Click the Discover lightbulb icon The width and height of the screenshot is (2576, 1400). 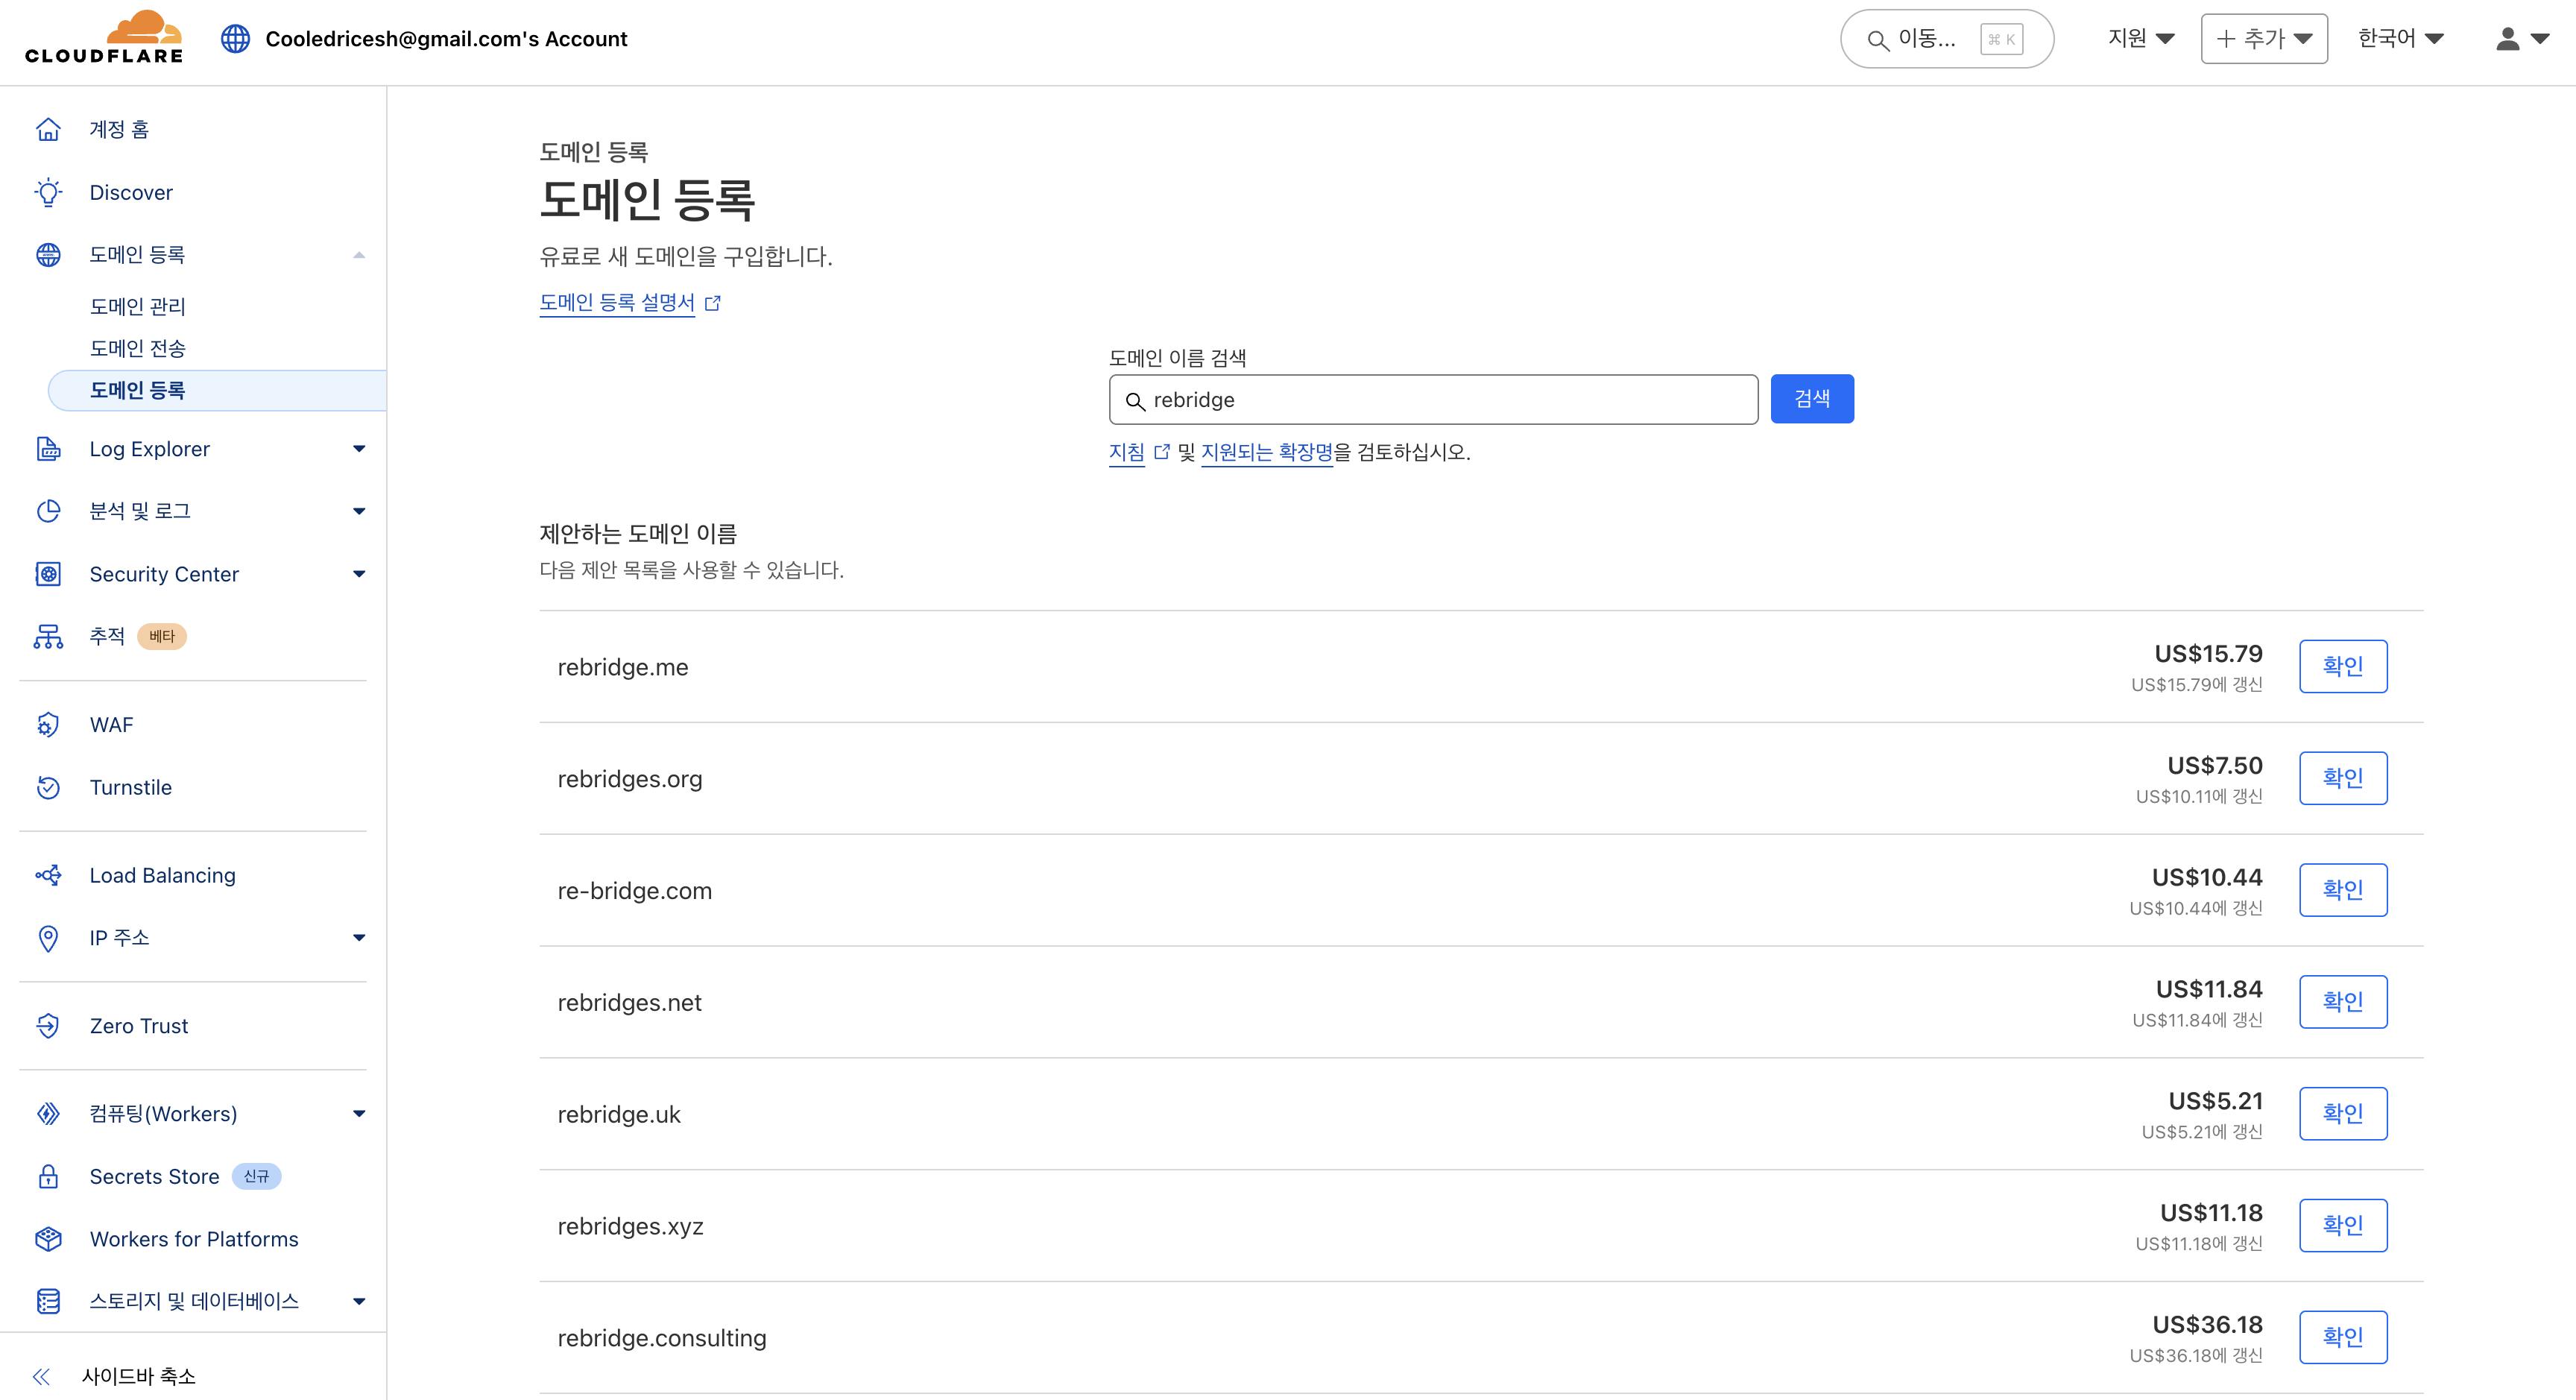[48, 192]
